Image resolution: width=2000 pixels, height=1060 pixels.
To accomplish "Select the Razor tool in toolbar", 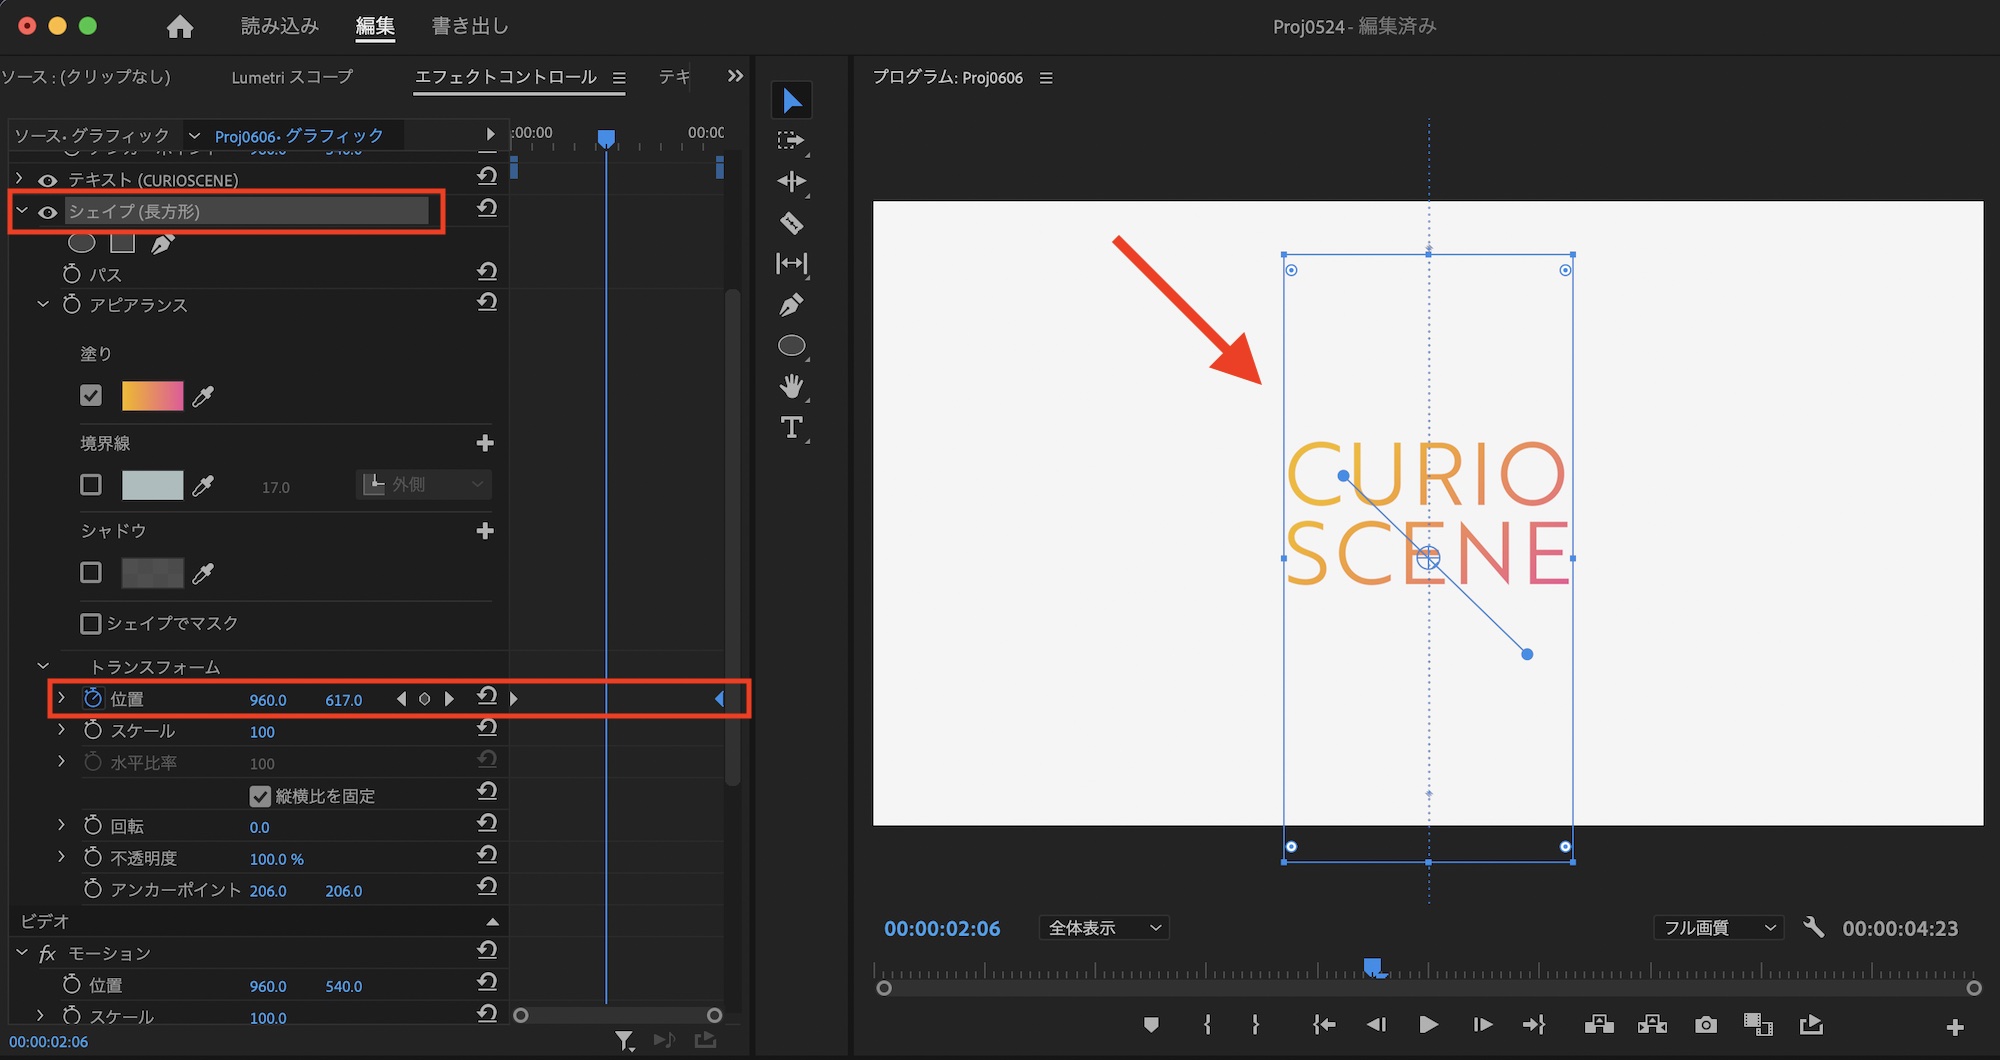I will (x=791, y=223).
